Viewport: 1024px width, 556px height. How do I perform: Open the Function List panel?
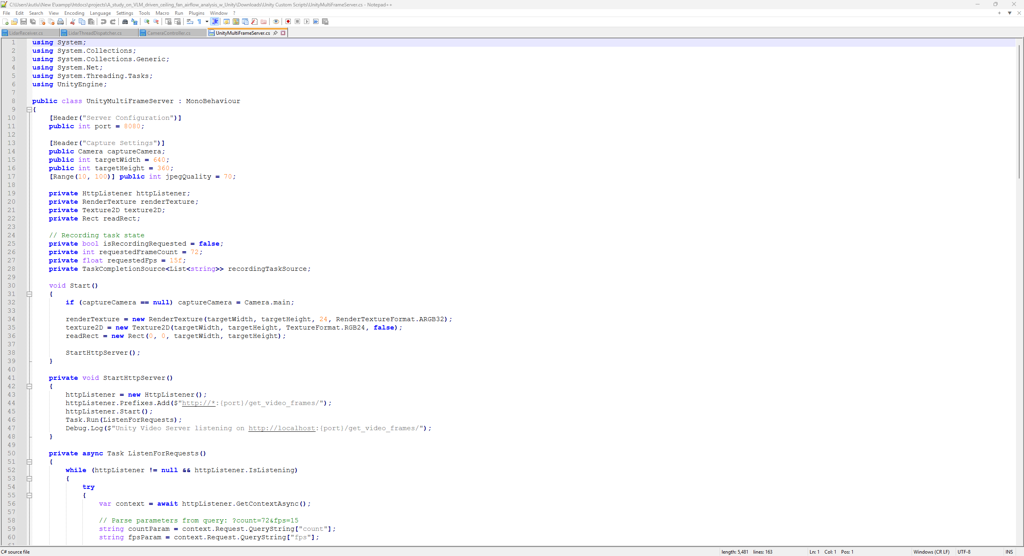(253, 22)
